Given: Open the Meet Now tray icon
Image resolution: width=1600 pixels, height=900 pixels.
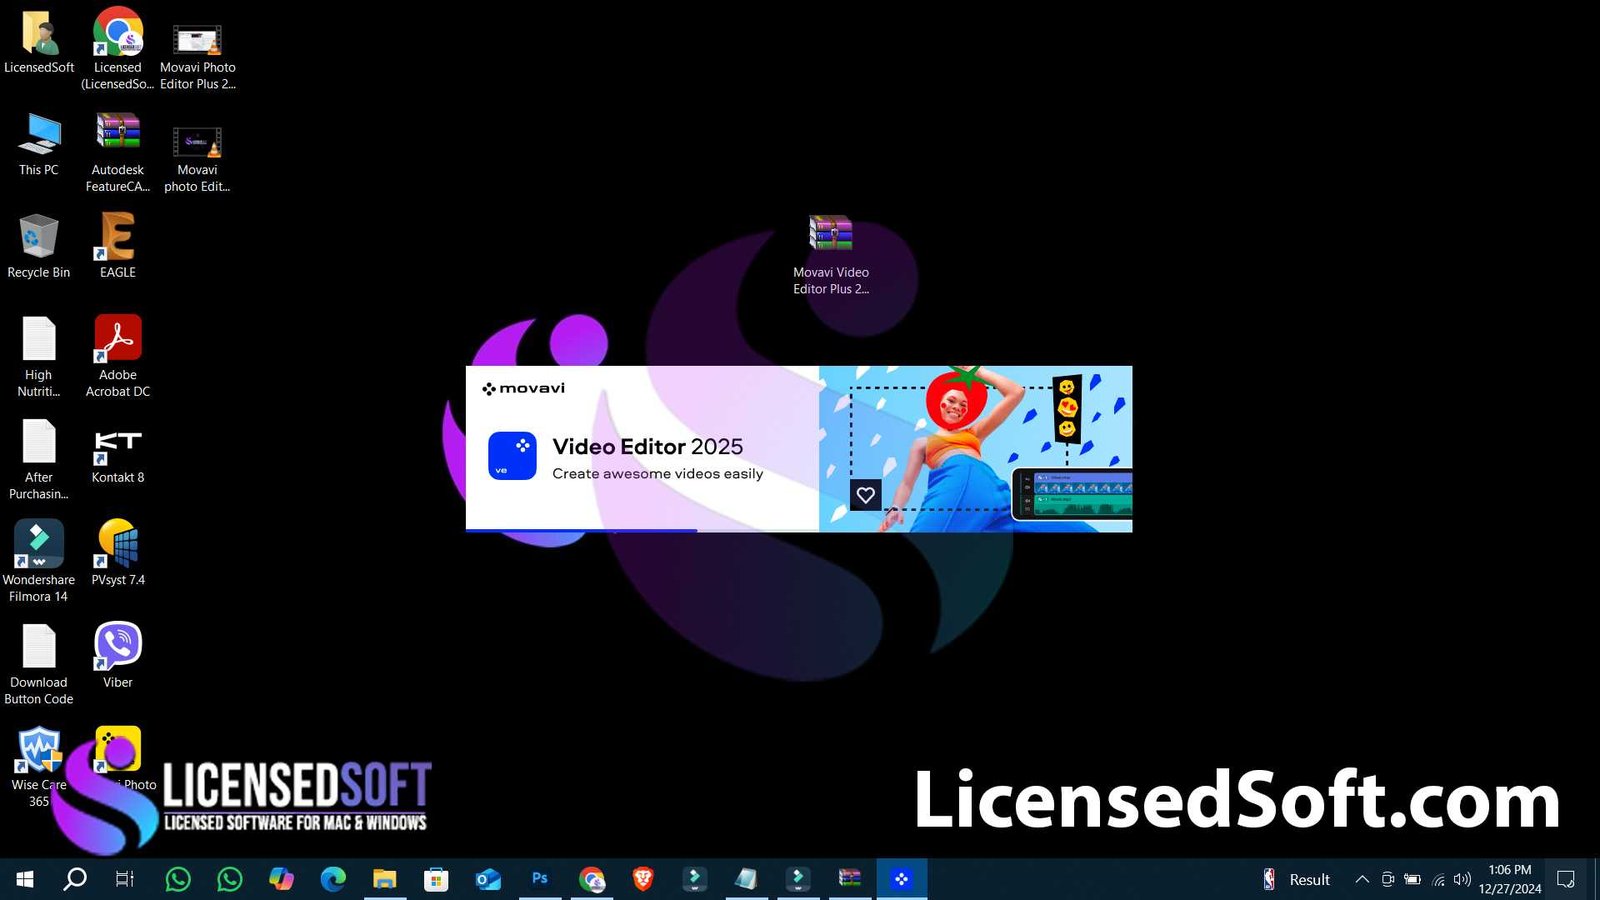Looking at the screenshot, I should tap(1388, 879).
